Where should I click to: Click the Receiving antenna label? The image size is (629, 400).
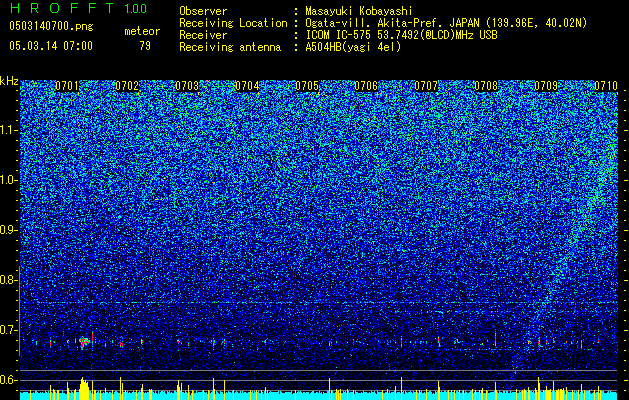[230, 47]
